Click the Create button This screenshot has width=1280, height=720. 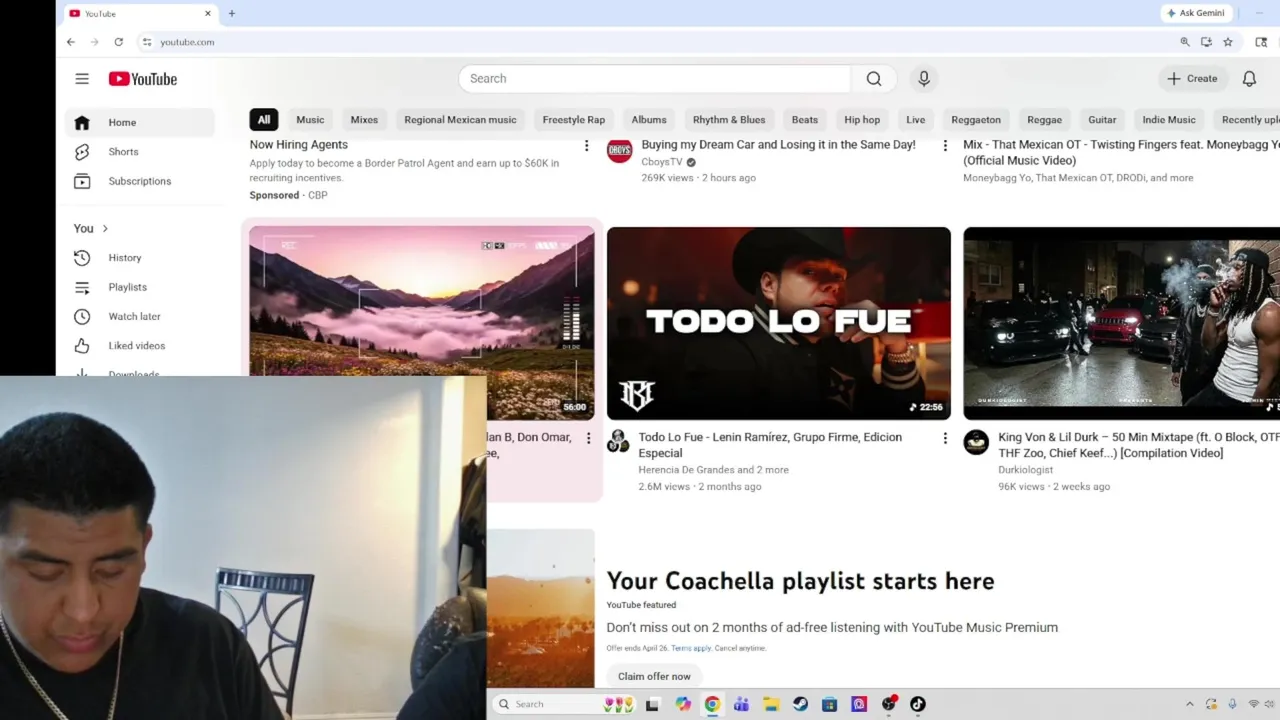coord(1192,79)
